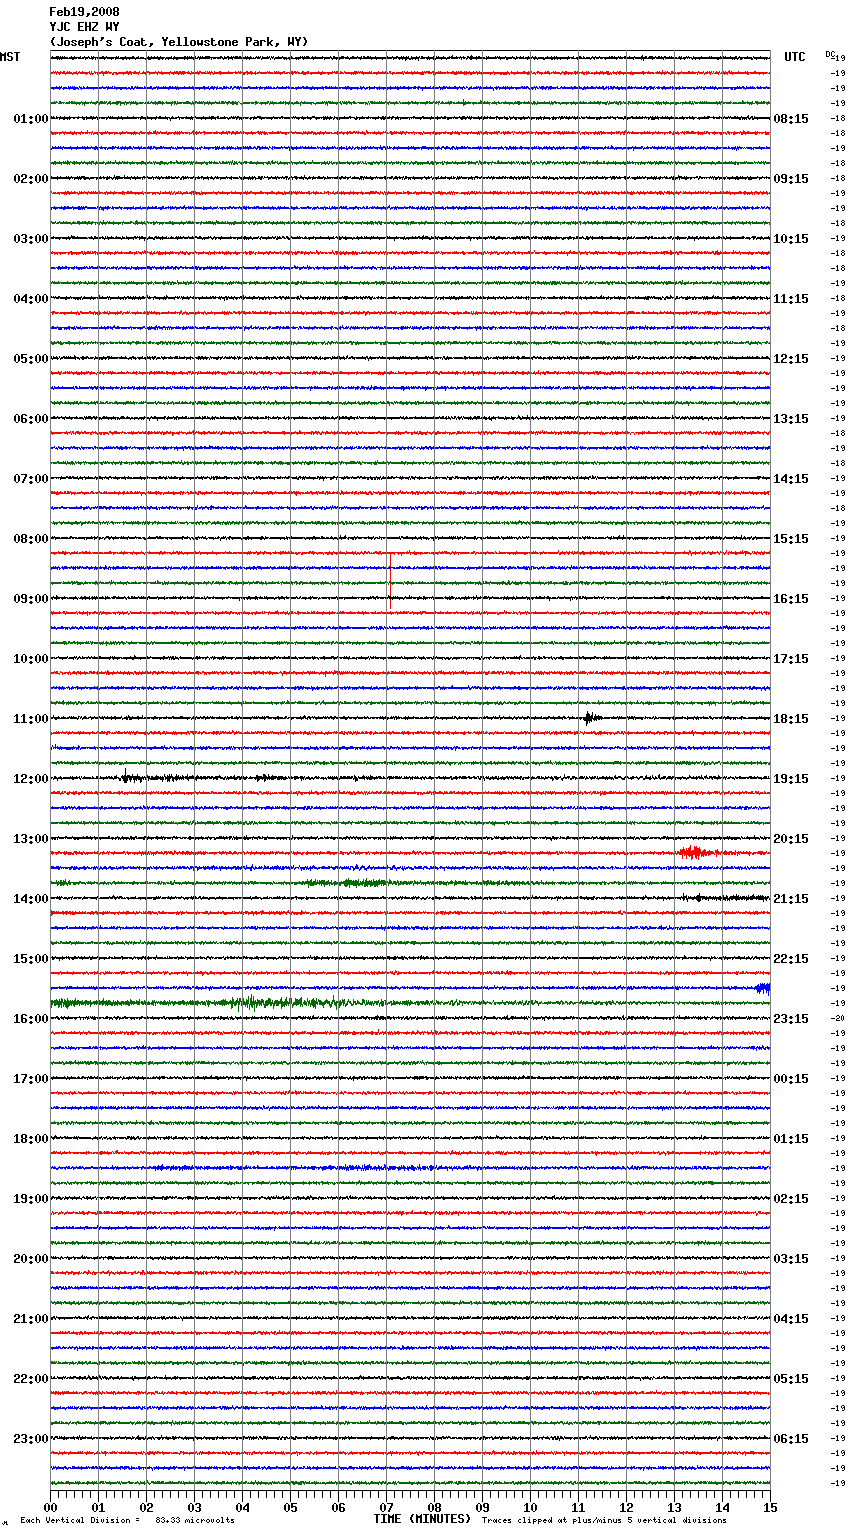Click the 04:00 MST hour label
The width and height of the screenshot is (850, 1534).
[x=31, y=299]
